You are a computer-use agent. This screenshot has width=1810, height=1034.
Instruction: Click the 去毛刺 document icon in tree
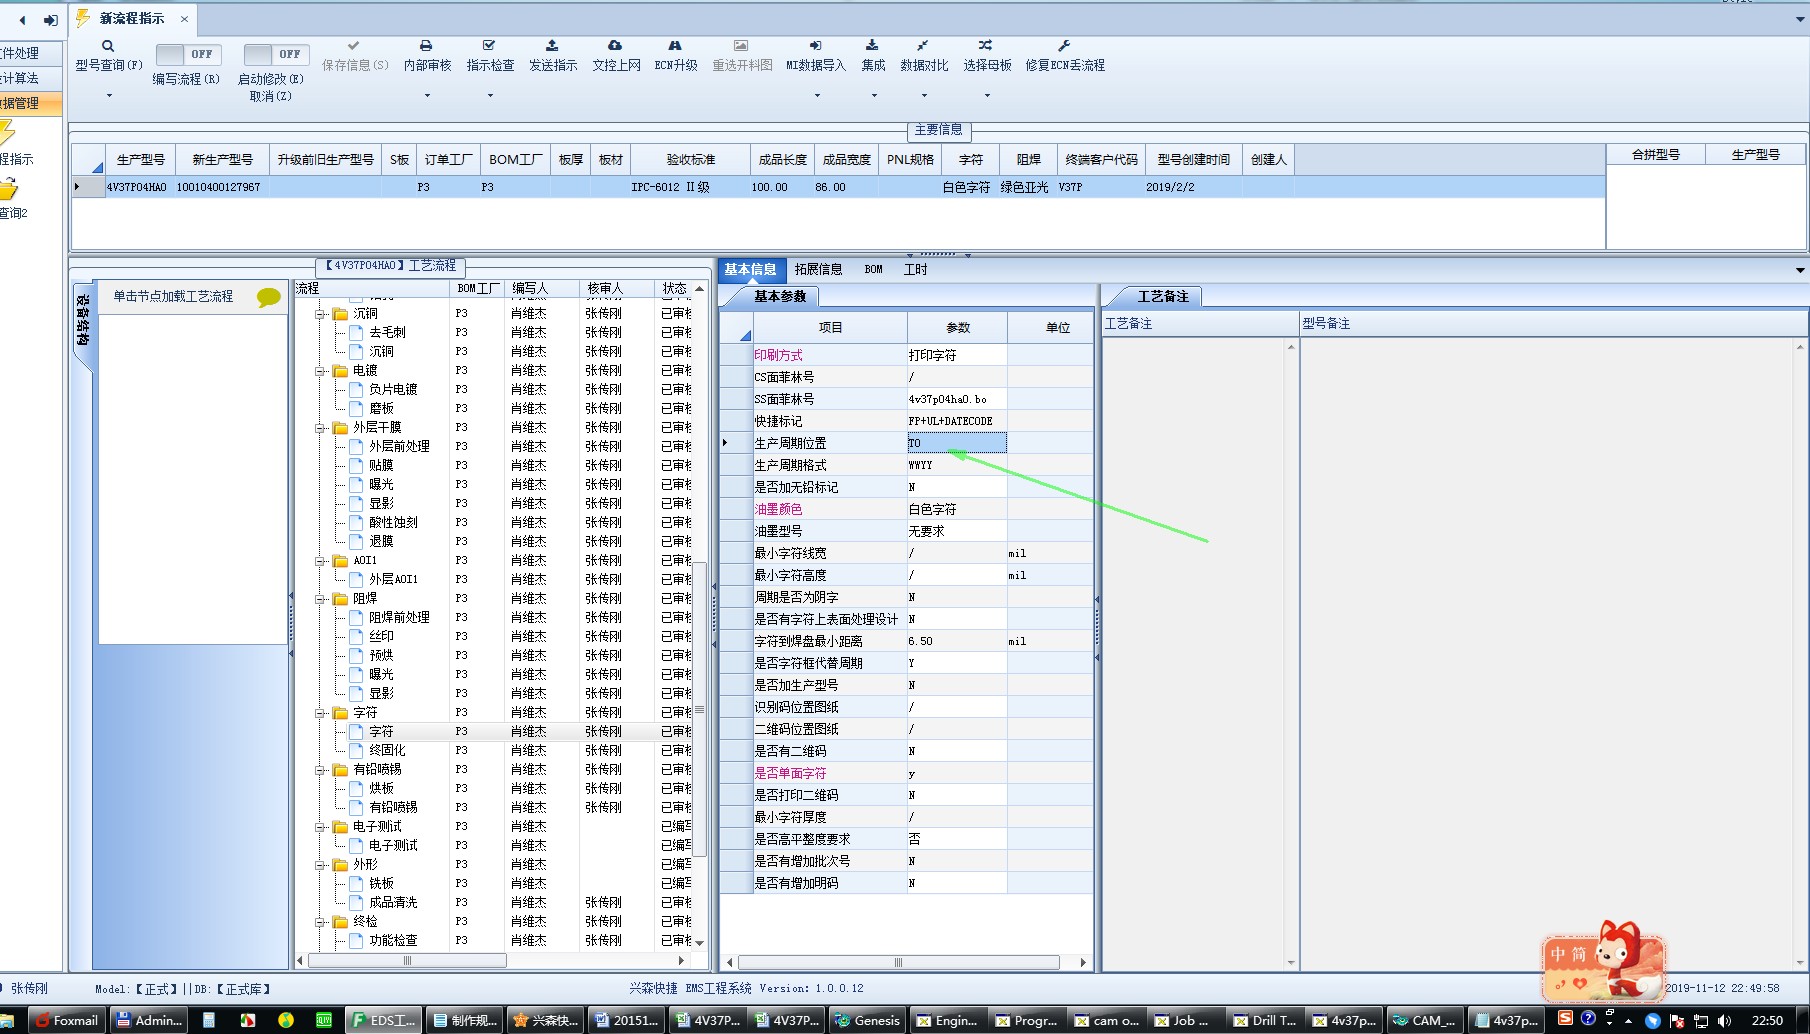pos(356,332)
